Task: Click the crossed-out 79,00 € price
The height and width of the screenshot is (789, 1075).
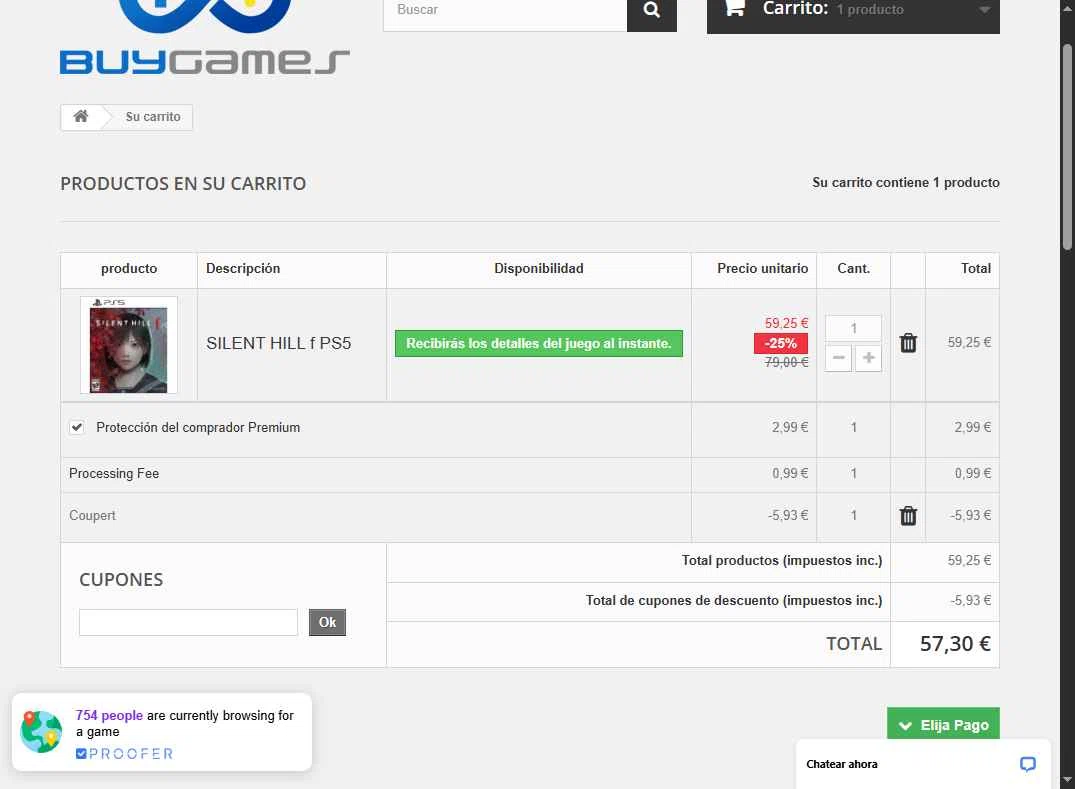Action: pos(786,362)
